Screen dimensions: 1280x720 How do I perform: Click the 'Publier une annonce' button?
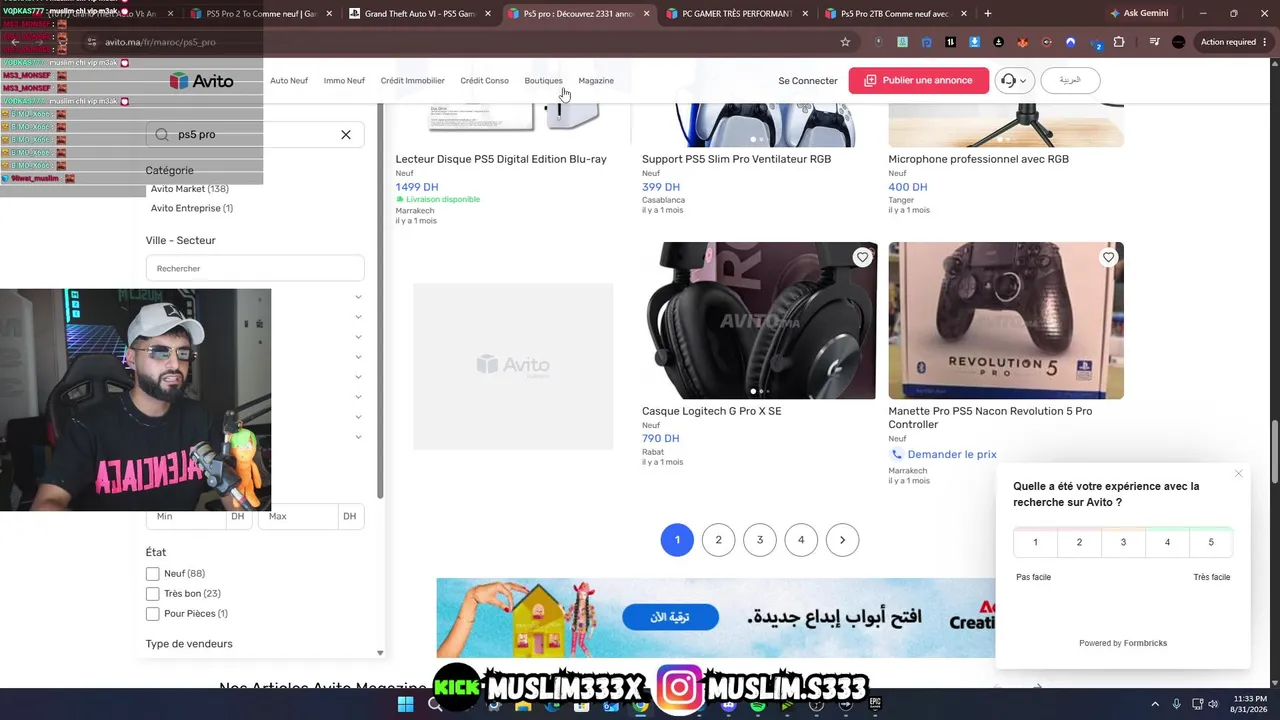coord(918,81)
